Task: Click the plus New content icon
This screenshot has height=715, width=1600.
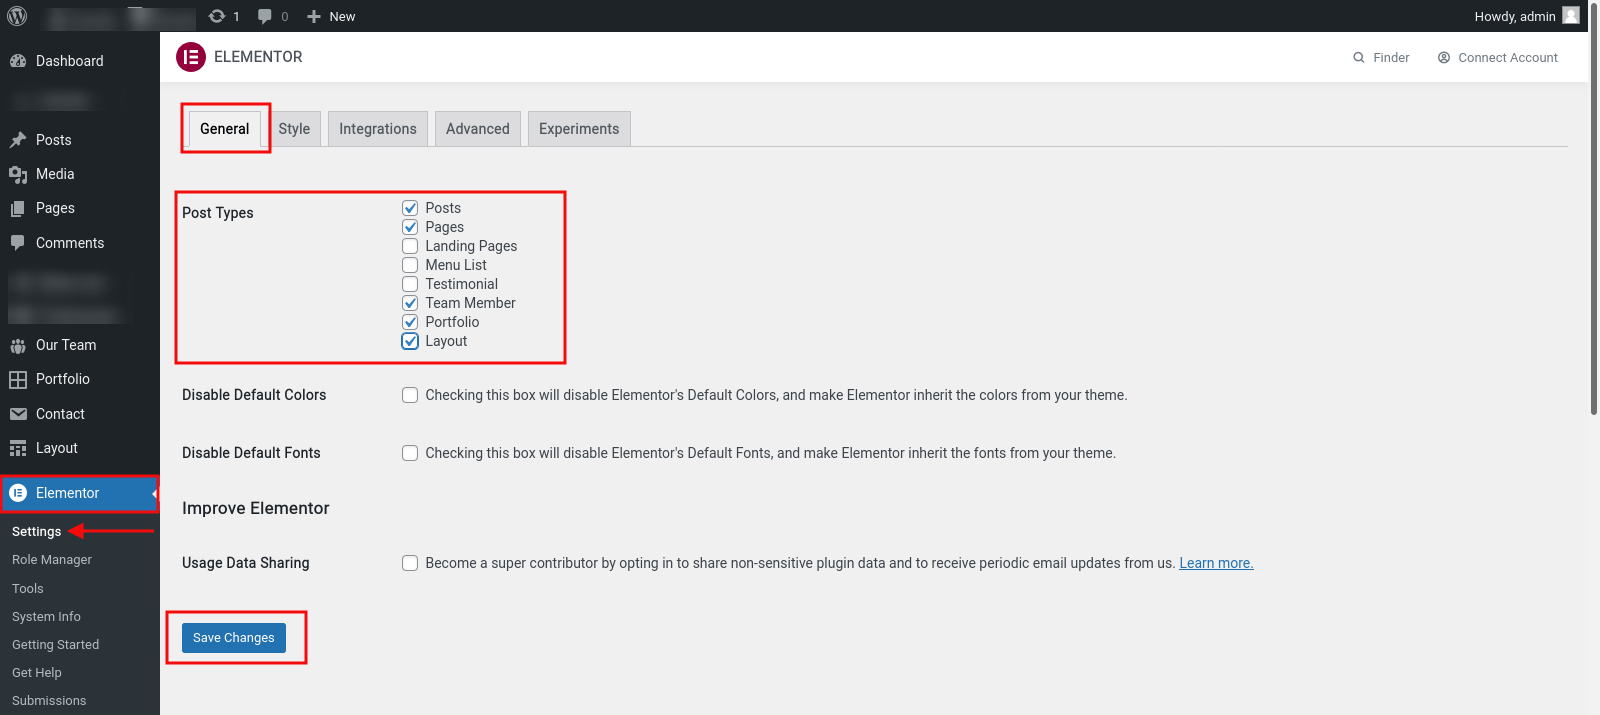Action: (314, 16)
